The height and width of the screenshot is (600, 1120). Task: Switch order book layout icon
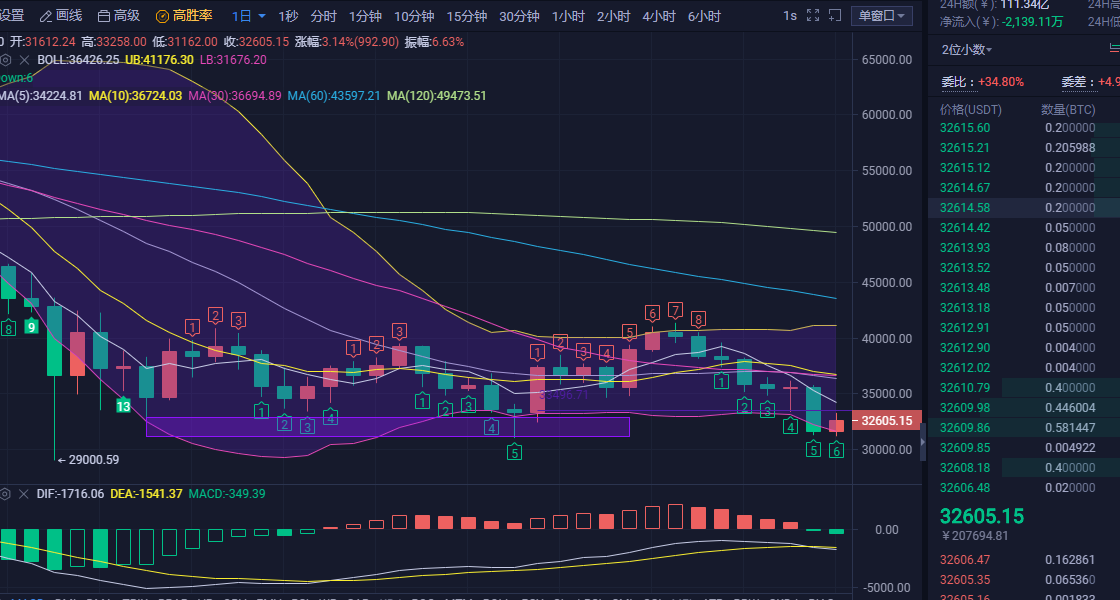click(x=1113, y=49)
